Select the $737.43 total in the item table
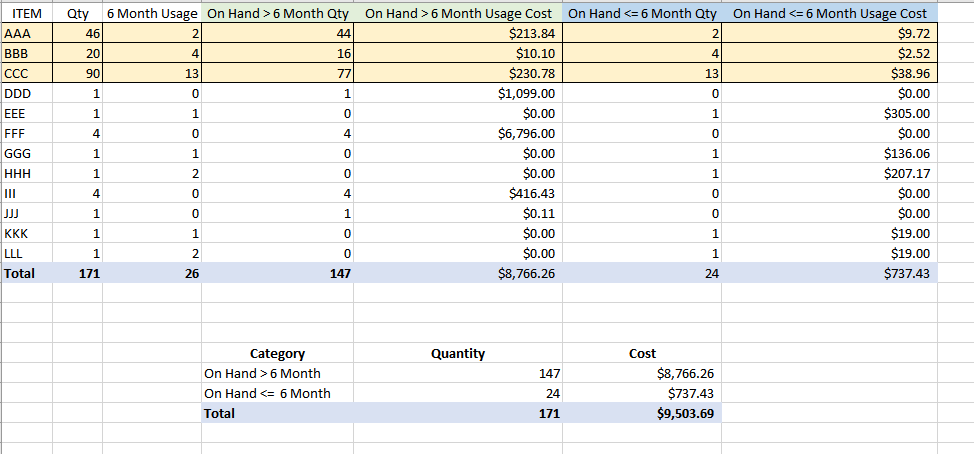 [830, 273]
